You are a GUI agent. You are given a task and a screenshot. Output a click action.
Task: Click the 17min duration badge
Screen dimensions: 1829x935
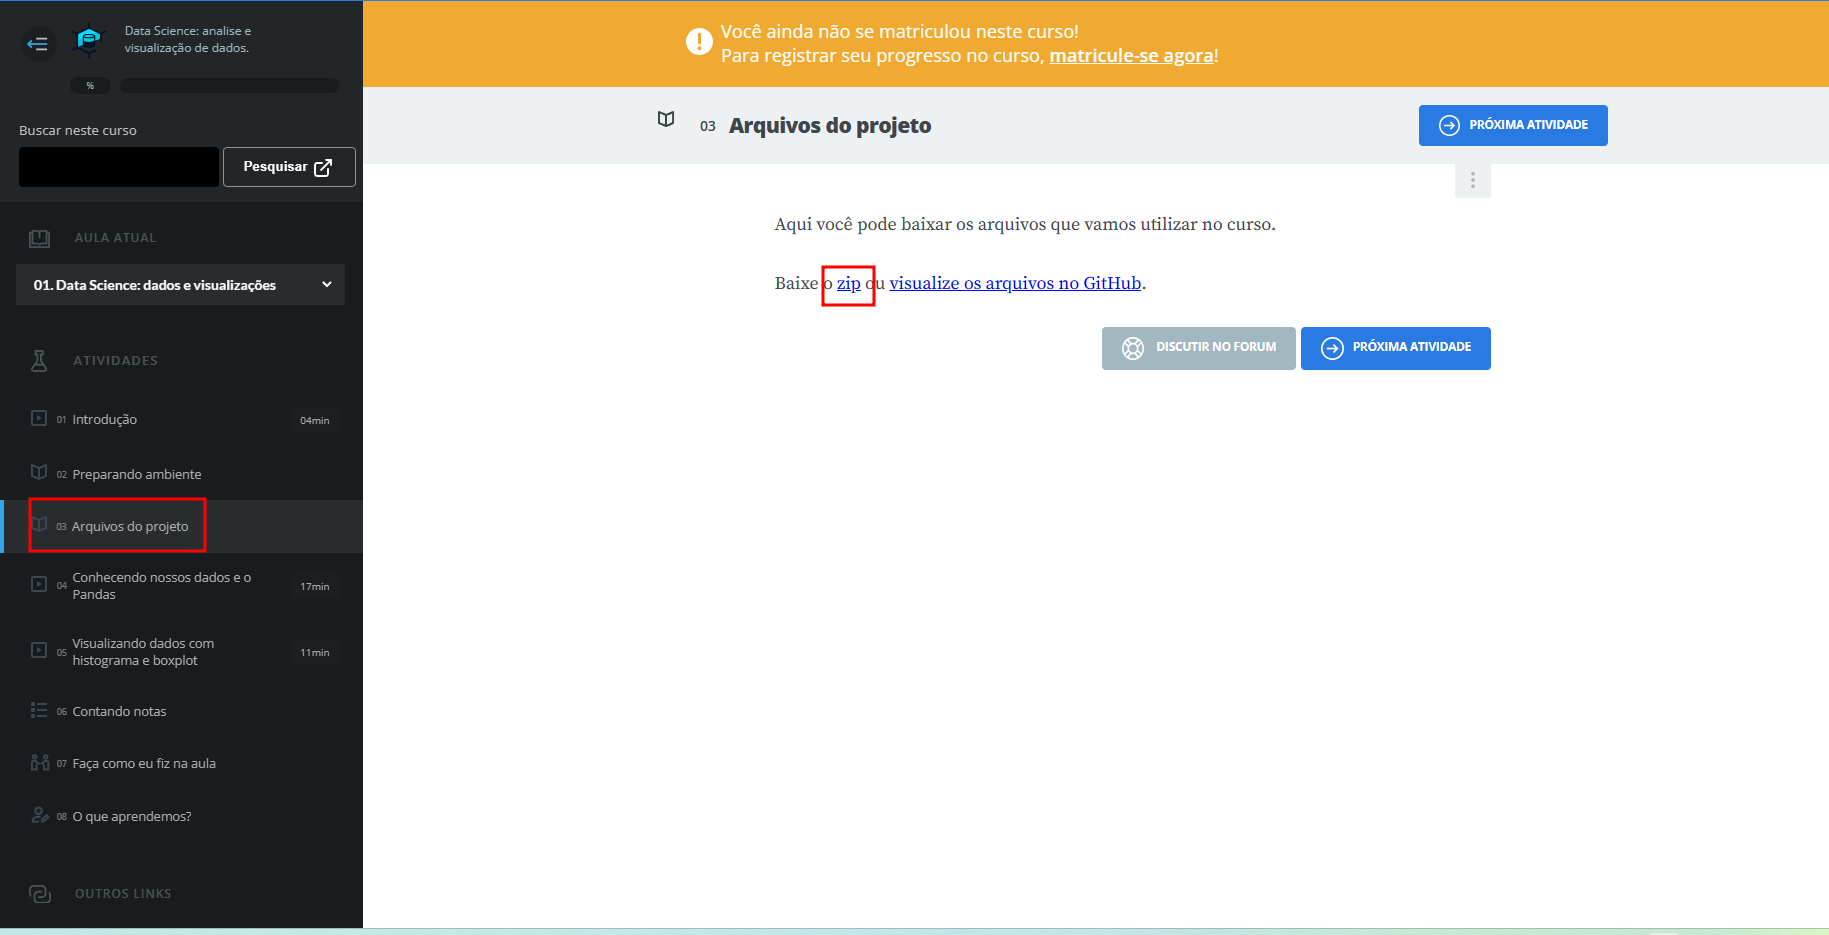pyautogui.click(x=315, y=586)
